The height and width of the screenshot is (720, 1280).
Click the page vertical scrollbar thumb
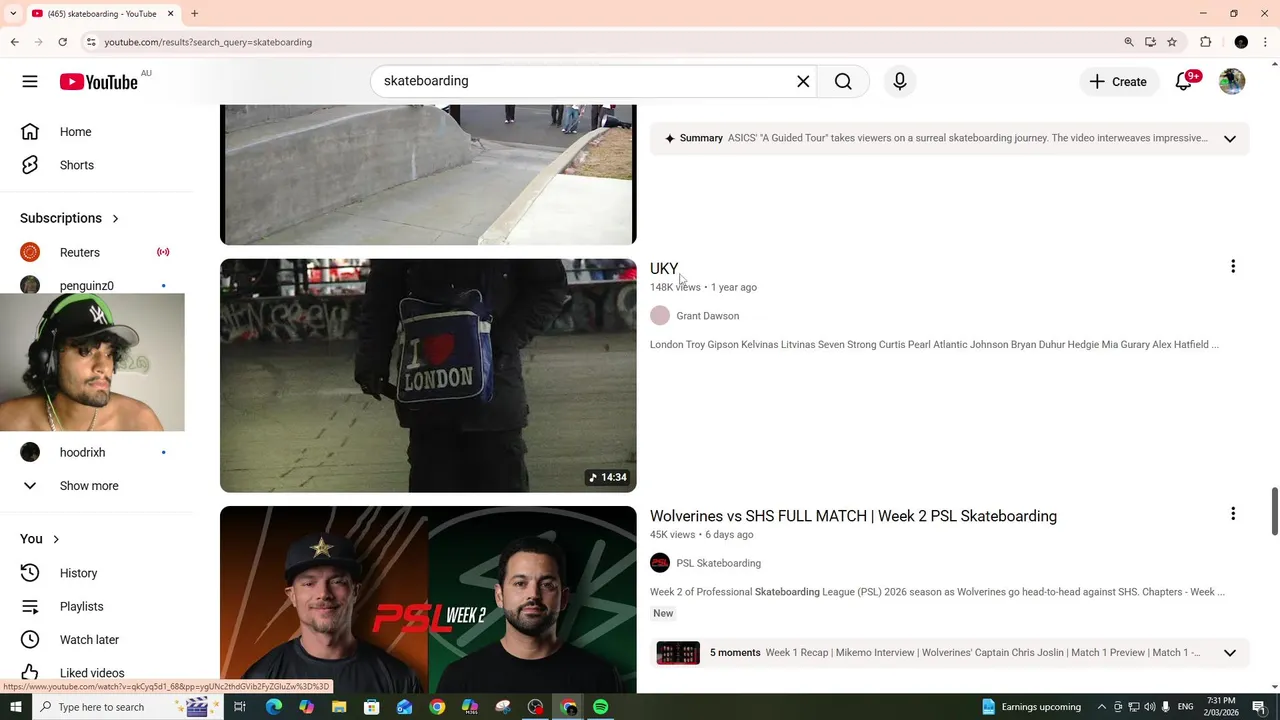tap(1274, 512)
